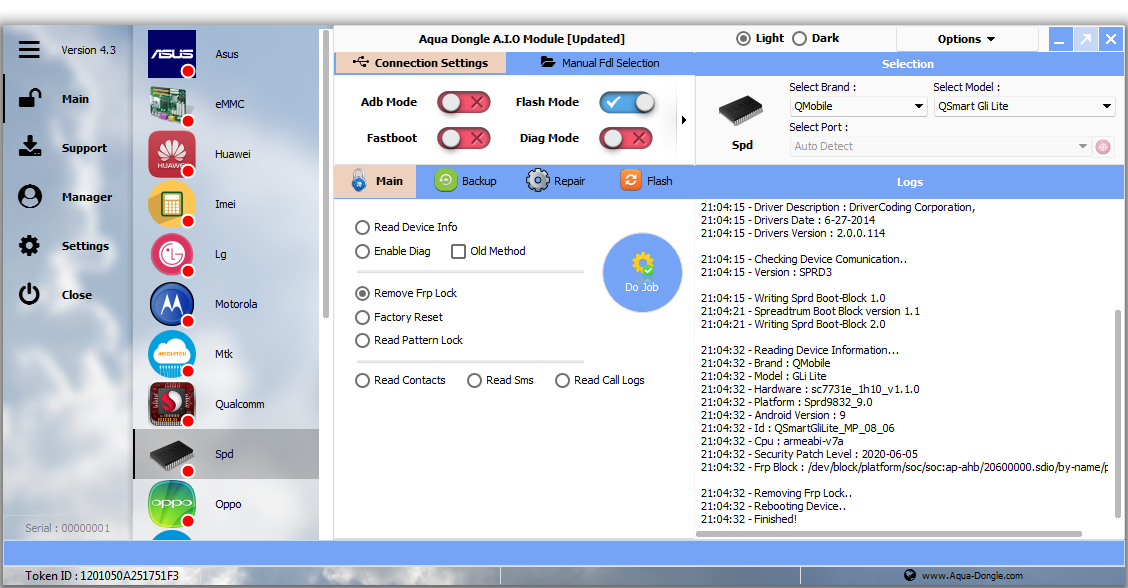Click the Support download icon

click(29, 147)
